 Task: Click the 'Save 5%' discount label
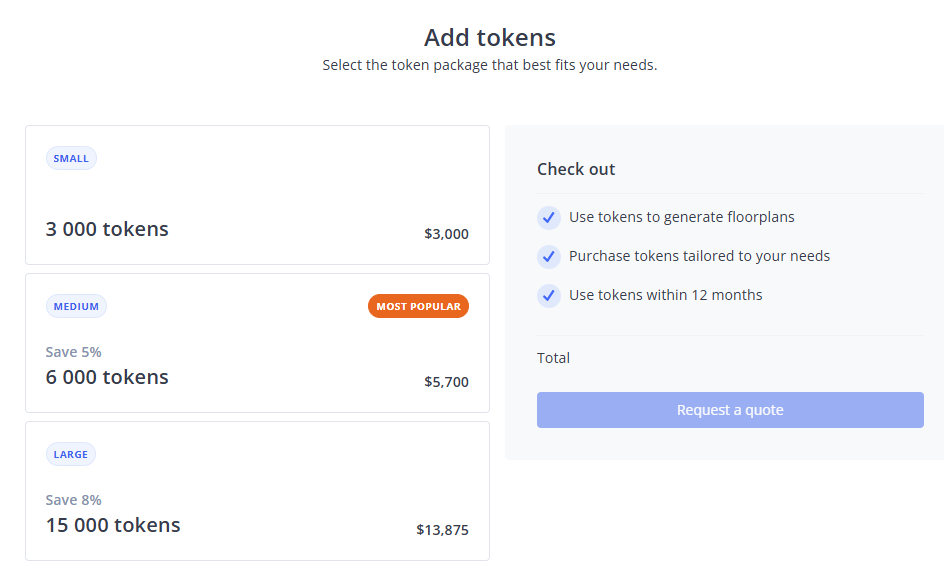click(x=73, y=352)
